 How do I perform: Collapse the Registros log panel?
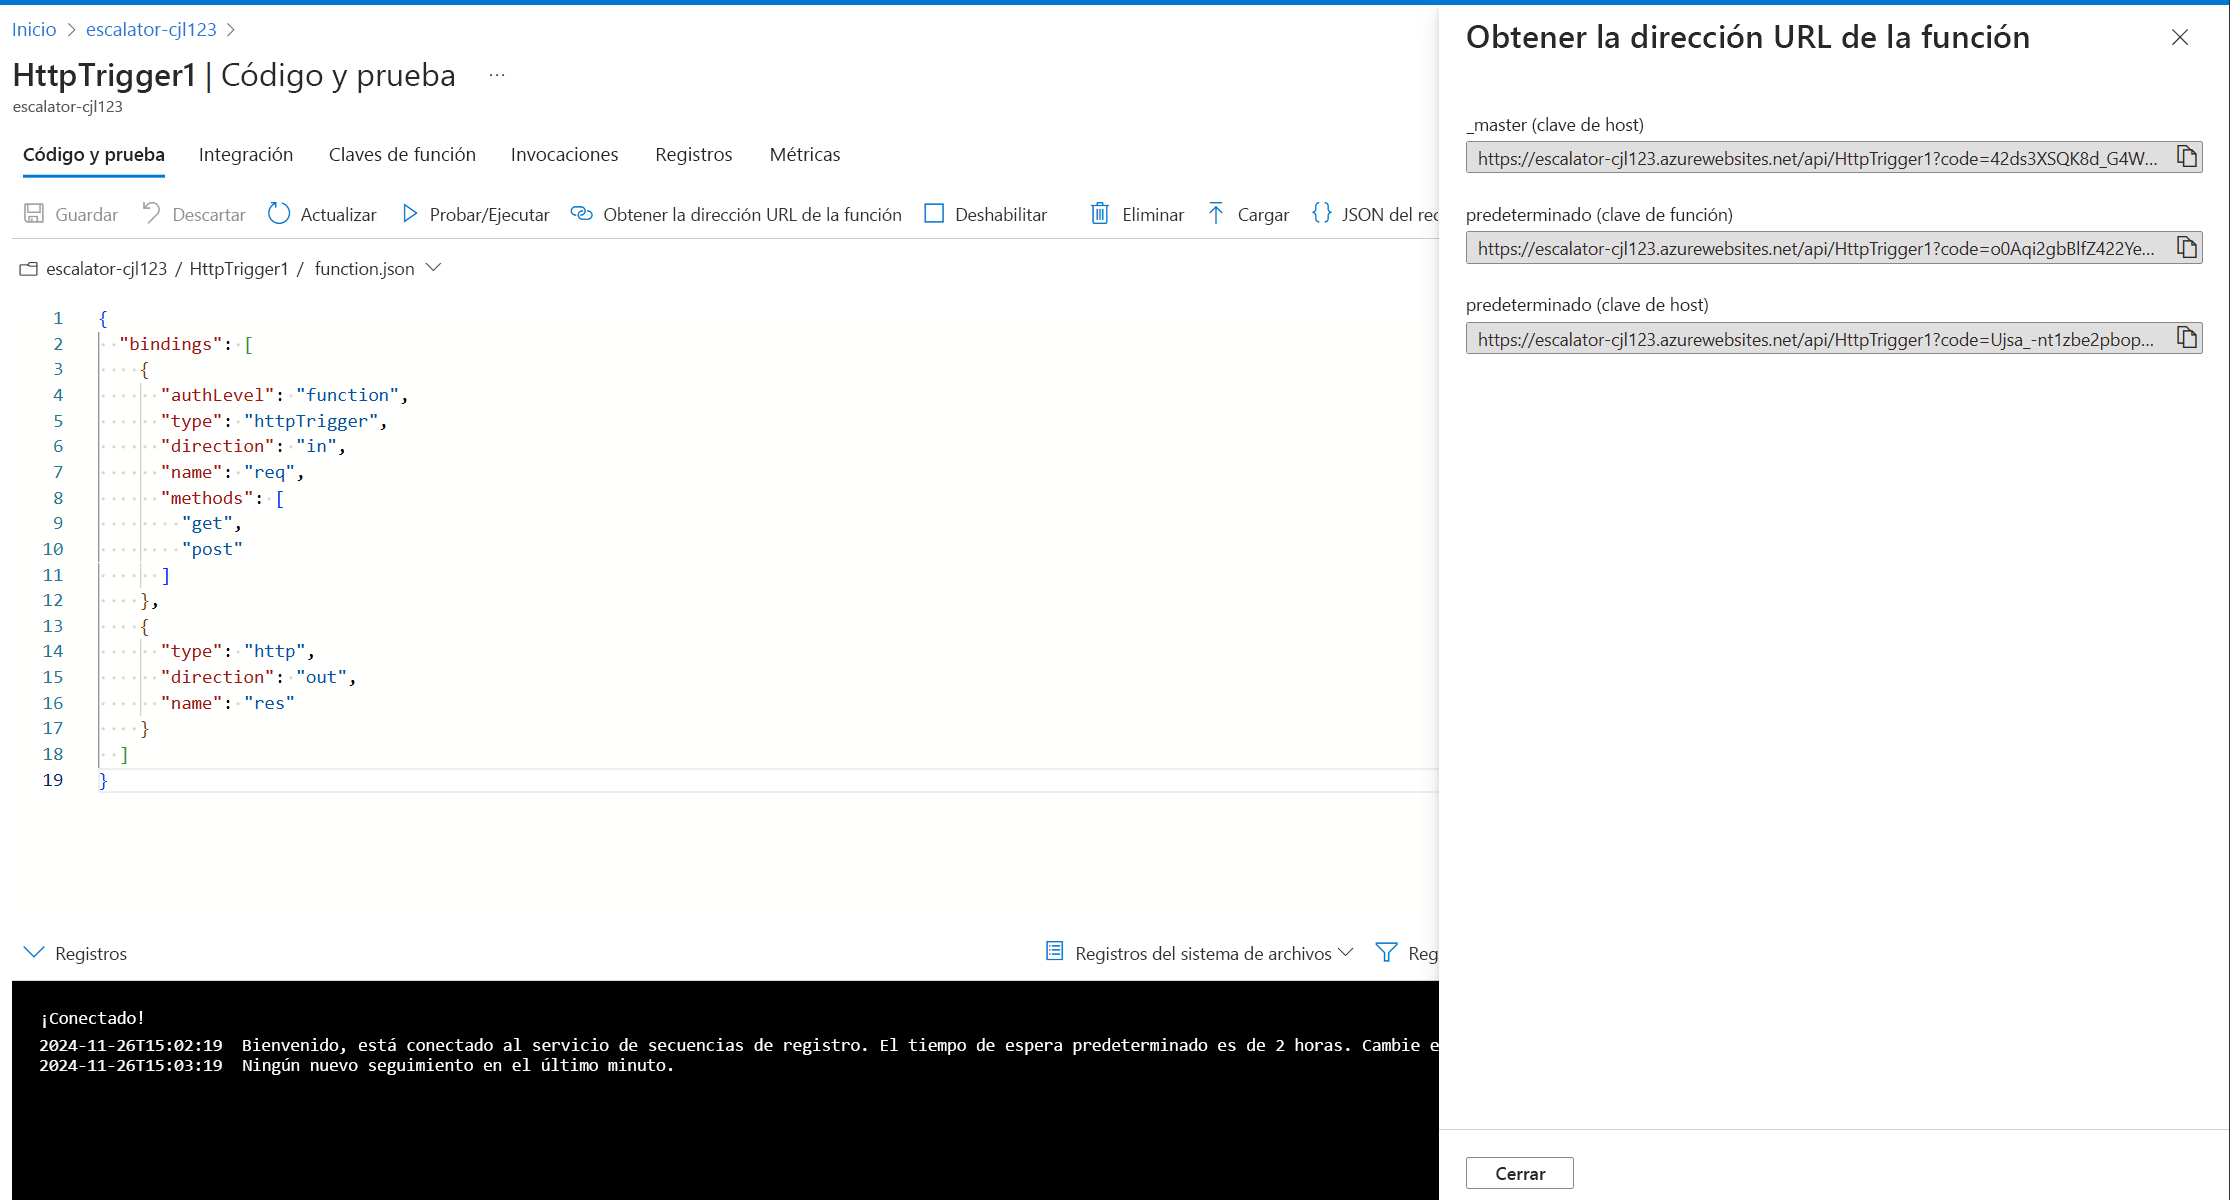[35, 952]
